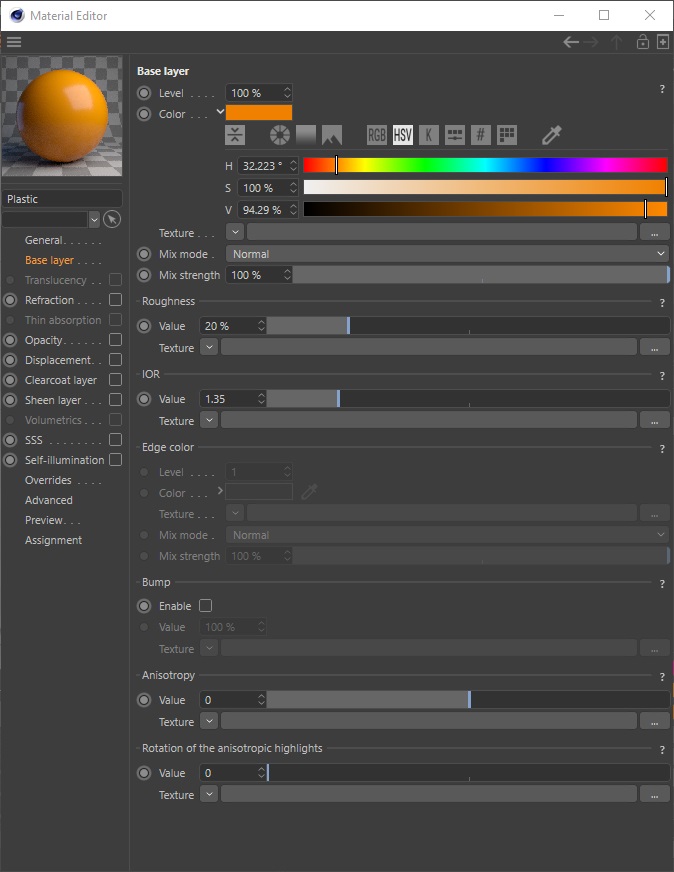Go back with the left arrow
Screen dimensions: 674x872
pyautogui.click(x=571, y=42)
